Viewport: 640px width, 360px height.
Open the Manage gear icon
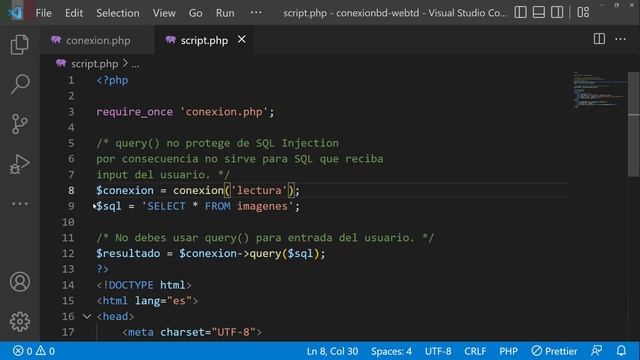(20, 322)
